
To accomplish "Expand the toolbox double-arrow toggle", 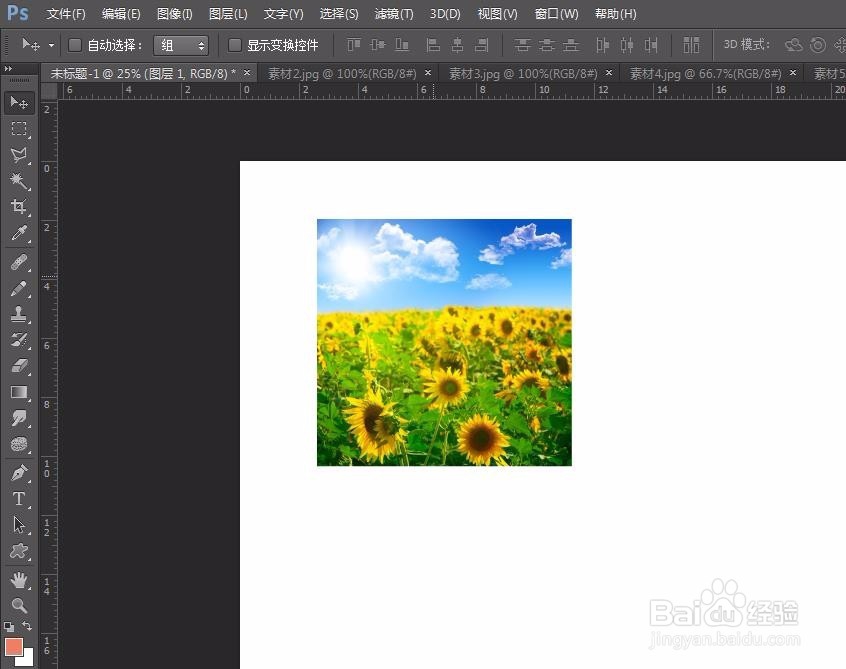I will coord(8,69).
